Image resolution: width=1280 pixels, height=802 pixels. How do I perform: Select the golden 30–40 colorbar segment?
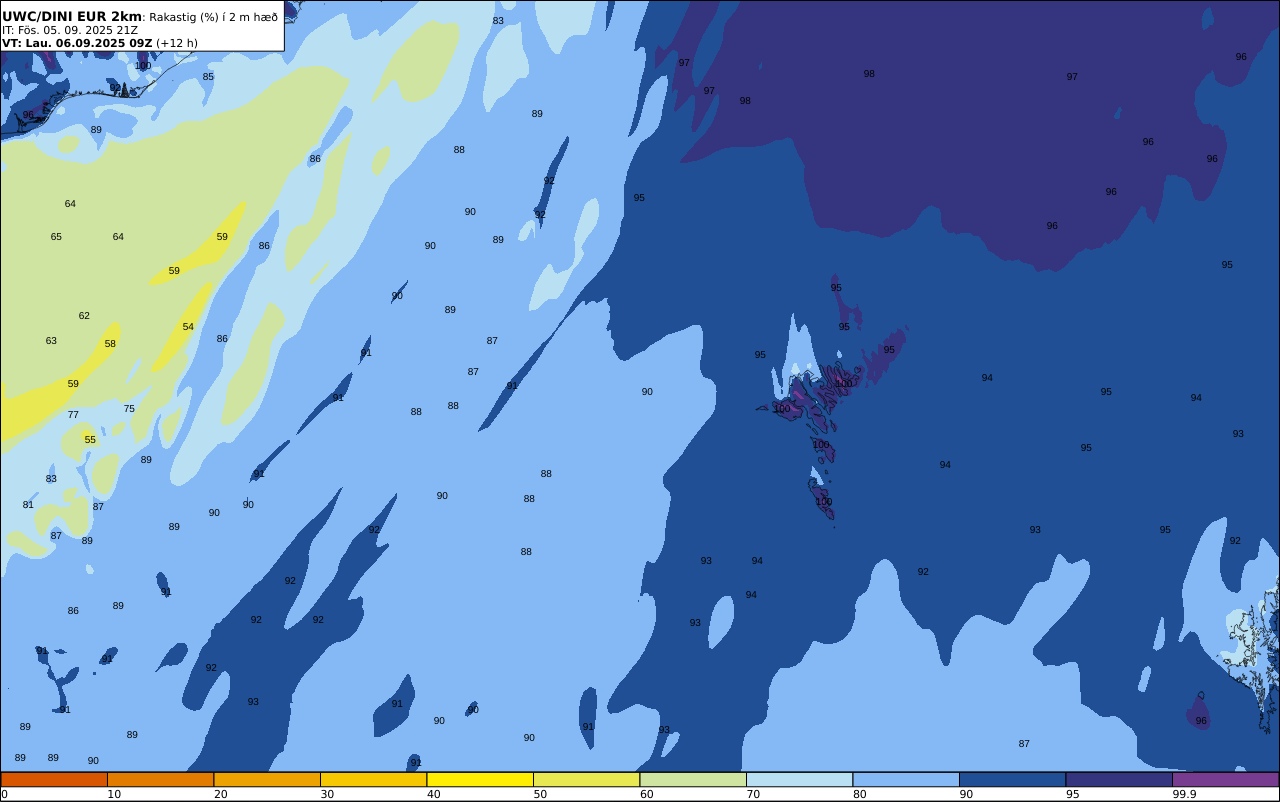coord(373,779)
